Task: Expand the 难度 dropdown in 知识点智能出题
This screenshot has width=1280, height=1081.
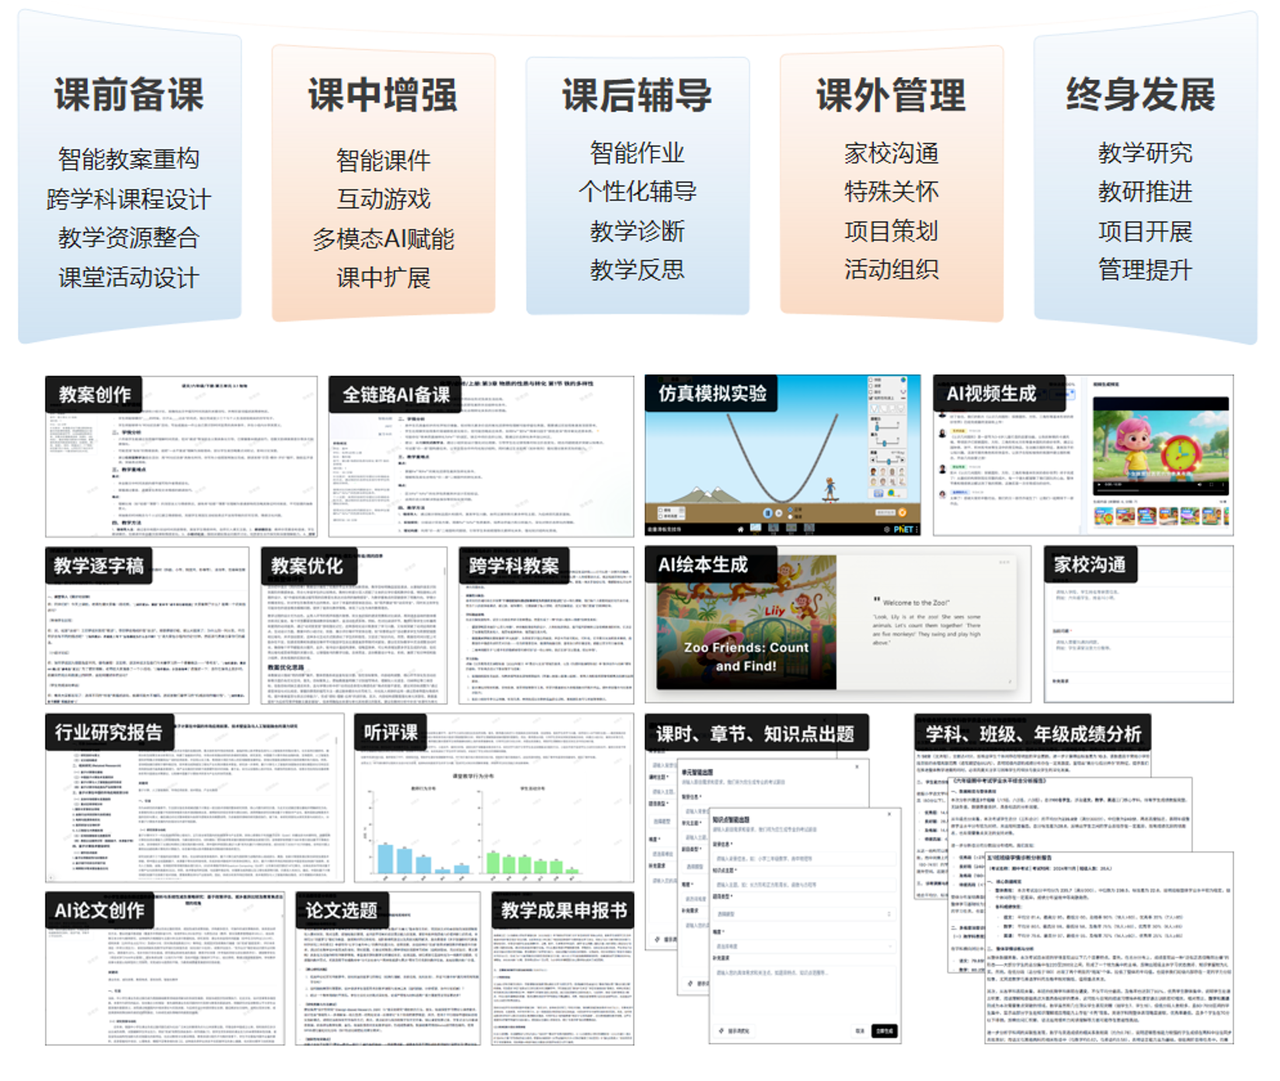Action: coord(803,947)
